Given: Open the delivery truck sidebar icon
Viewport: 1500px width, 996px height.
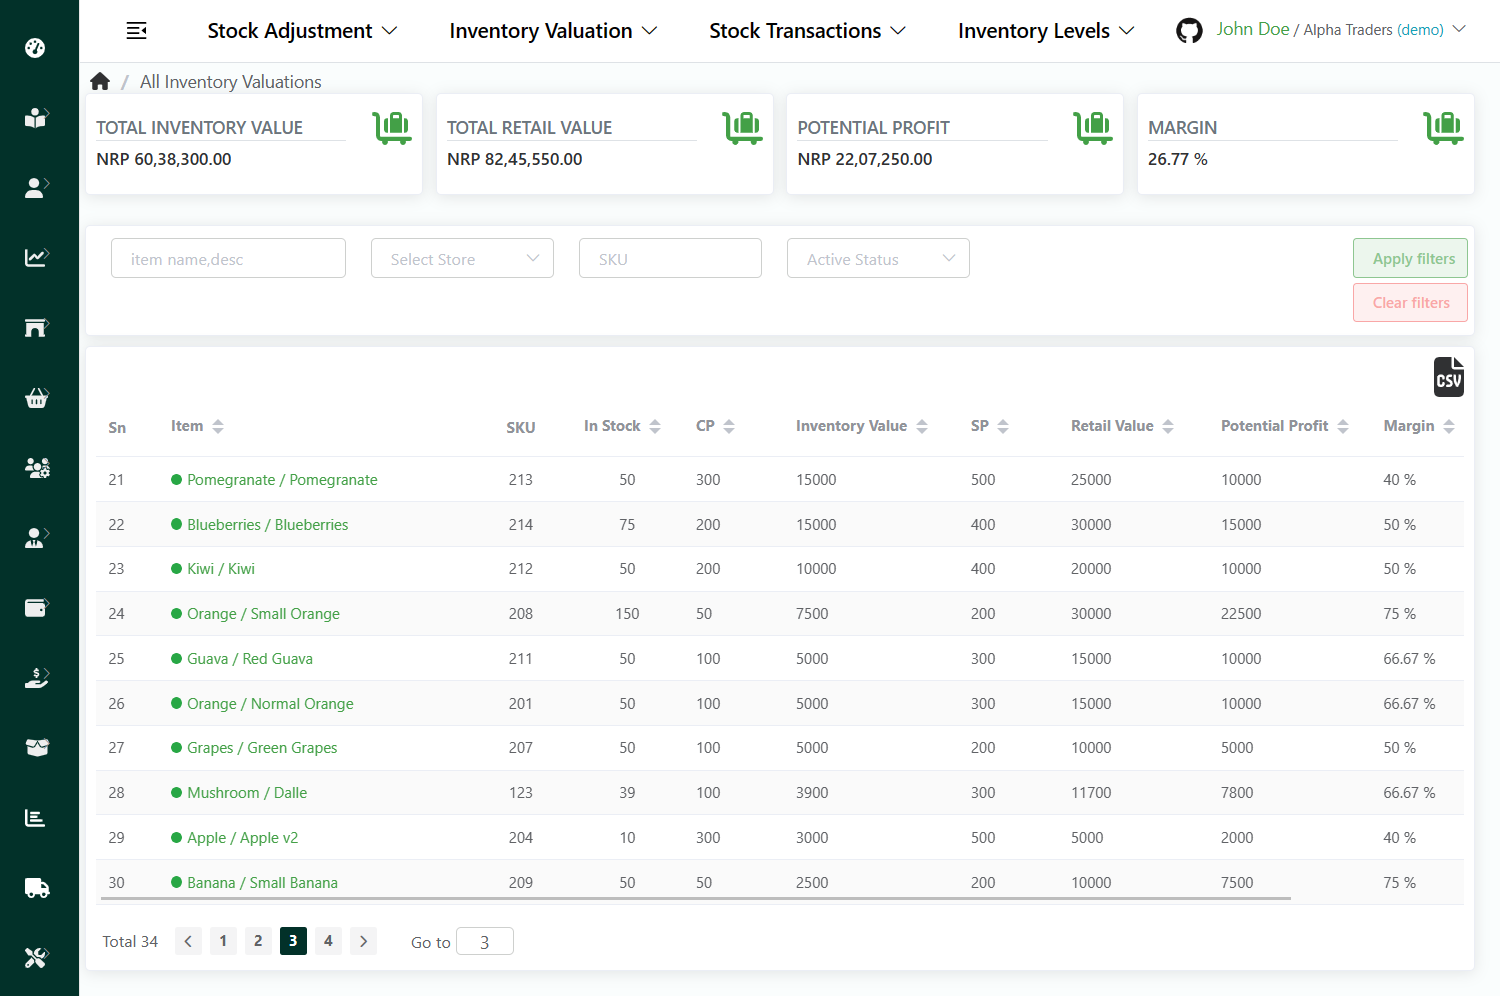Looking at the screenshot, I should [37, 888].
